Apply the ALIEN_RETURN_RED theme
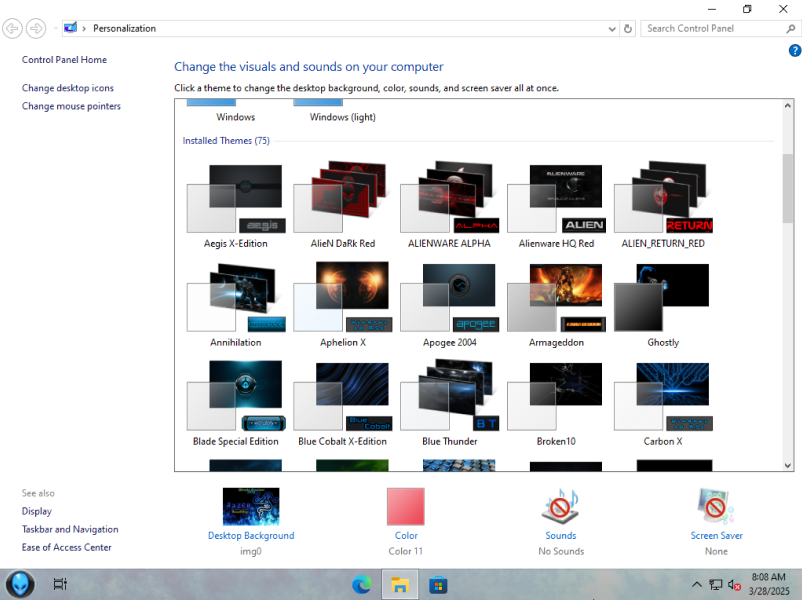This screenshot has width=802, height=600. [663, 205]
